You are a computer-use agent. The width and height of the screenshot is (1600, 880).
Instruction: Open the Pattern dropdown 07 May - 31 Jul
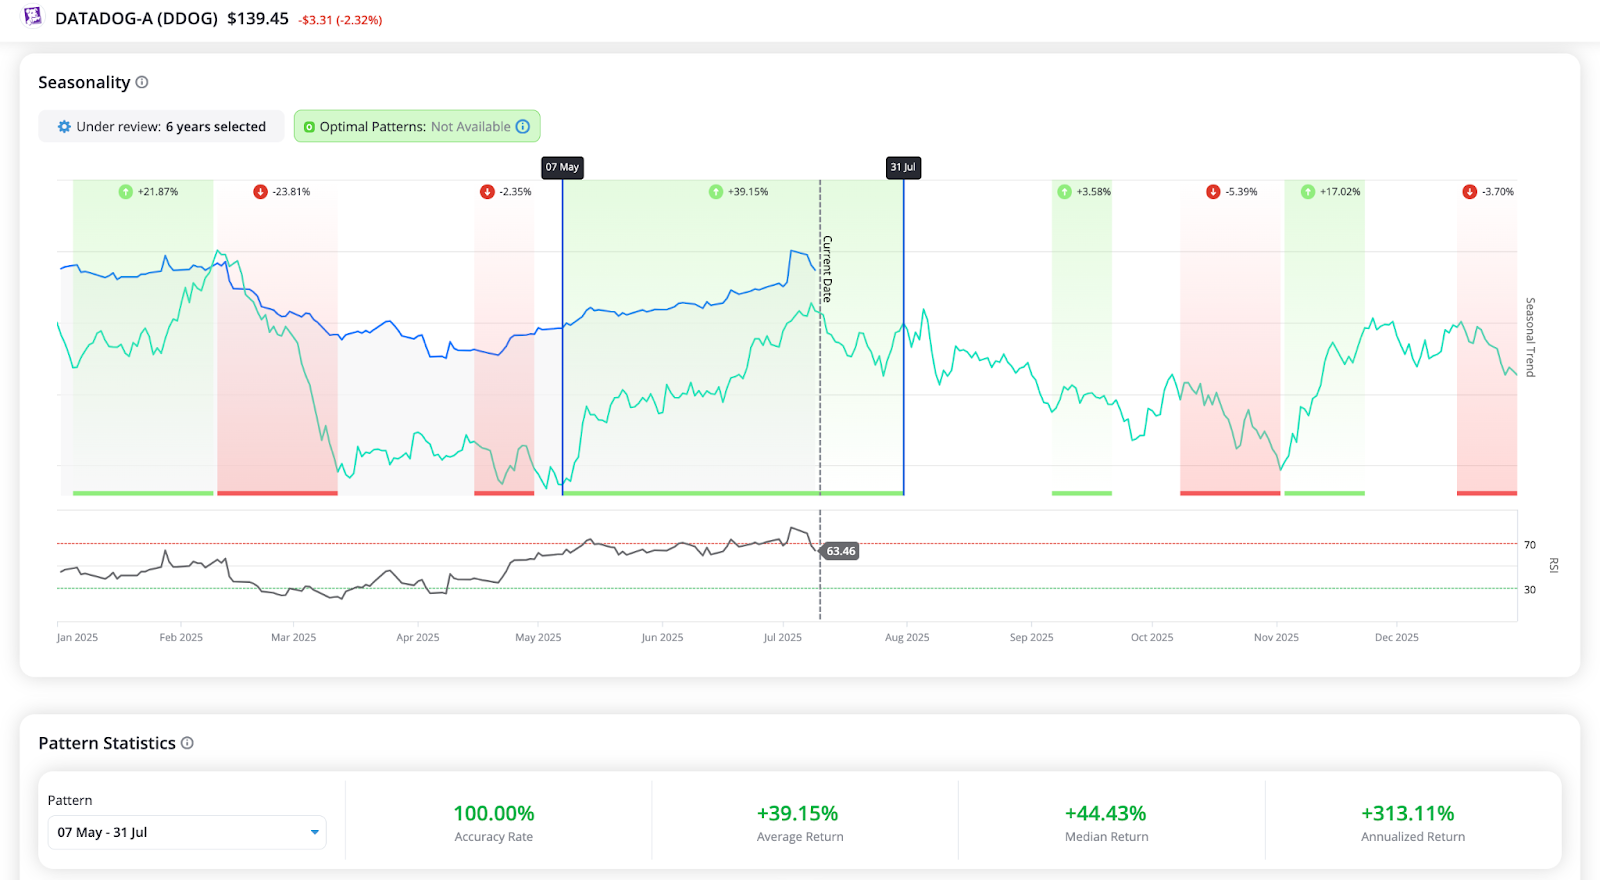pos(187,832)
